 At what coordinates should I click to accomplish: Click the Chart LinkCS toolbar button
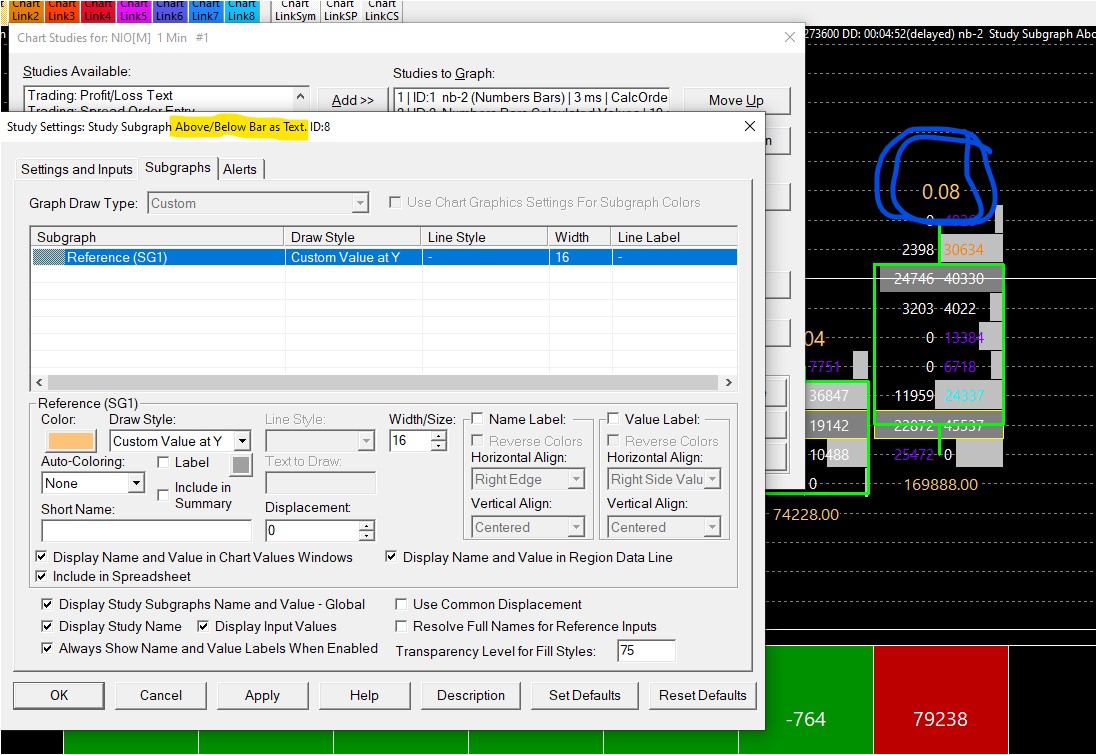[x=382, y=11]
